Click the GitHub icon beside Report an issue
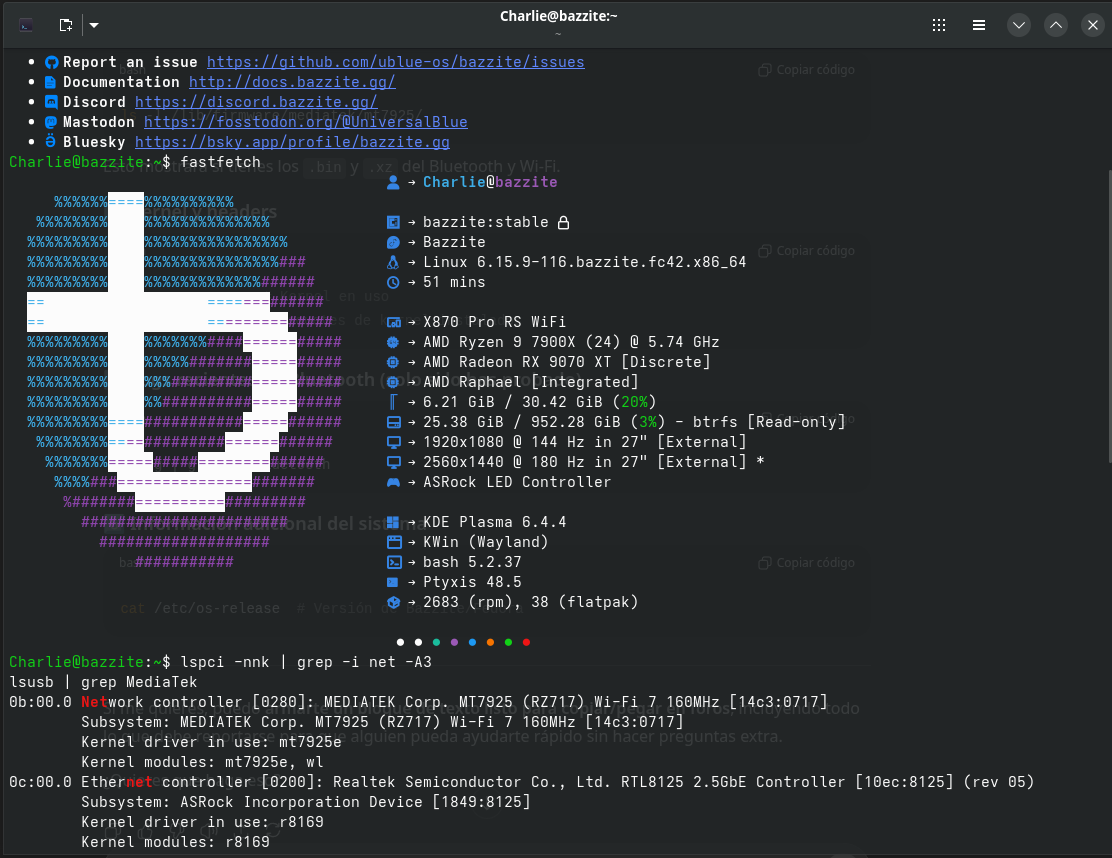The width and height of the screenshot is (1112, 858). [51, 62]
